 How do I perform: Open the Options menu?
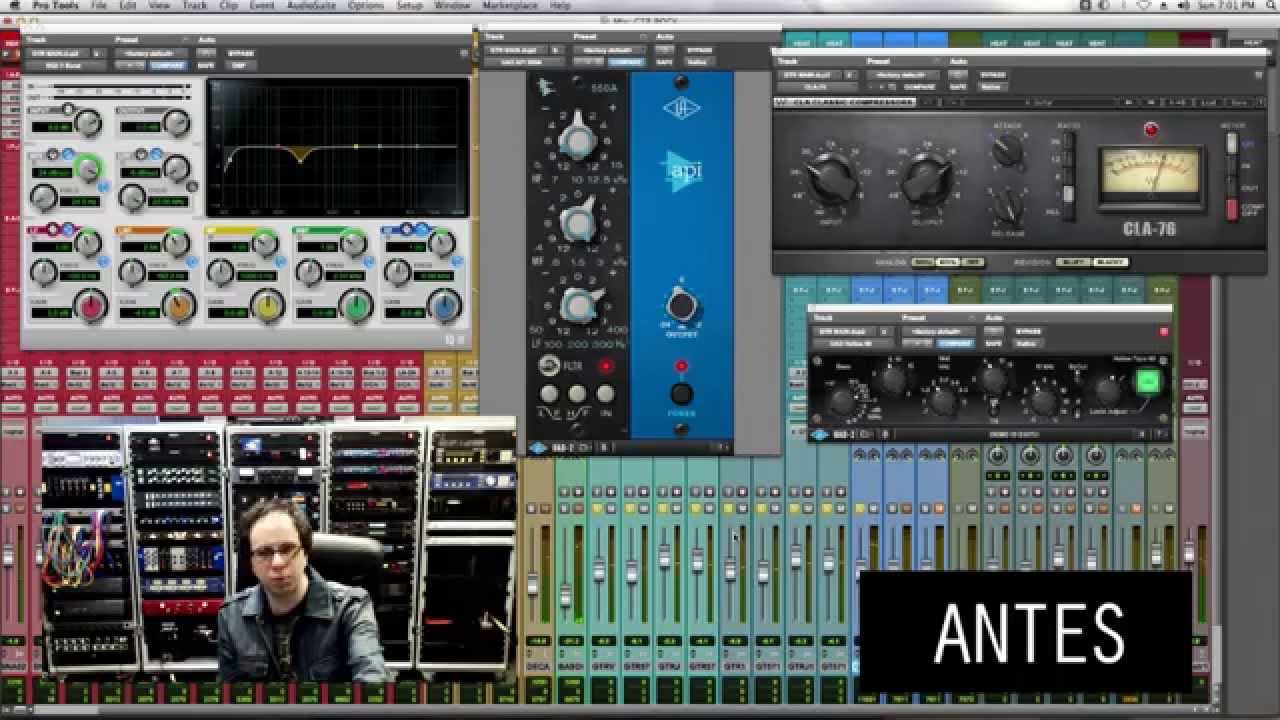click(x=366, y=6)
